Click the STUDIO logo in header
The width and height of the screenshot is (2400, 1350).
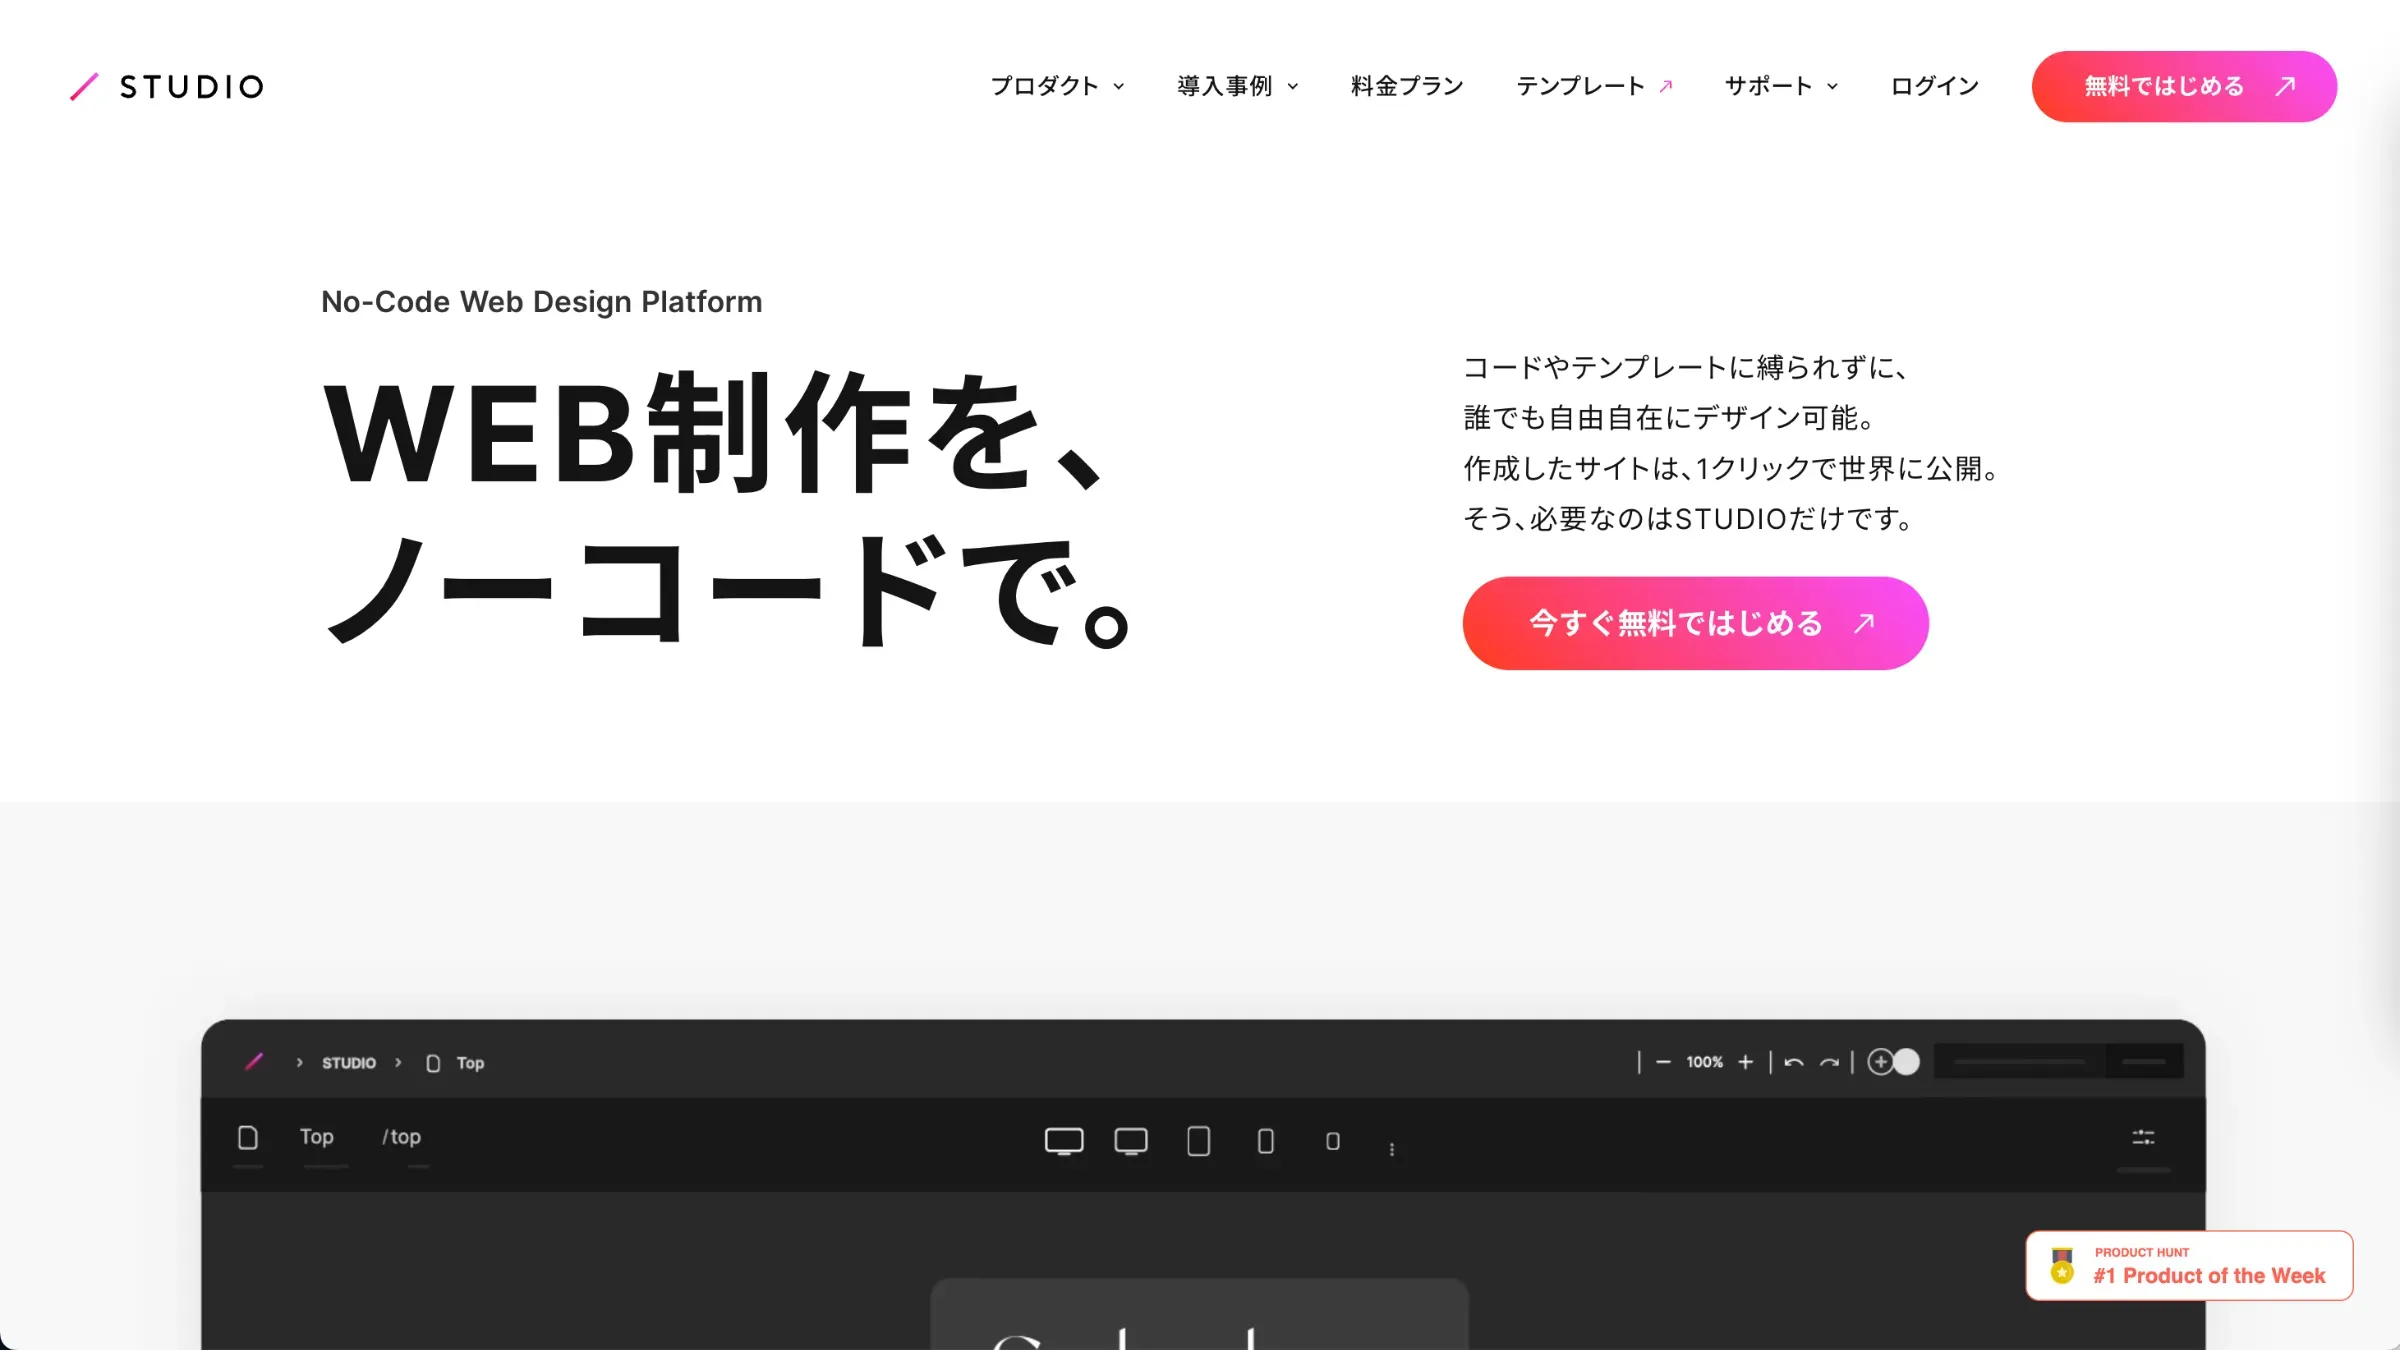point(168,87)
